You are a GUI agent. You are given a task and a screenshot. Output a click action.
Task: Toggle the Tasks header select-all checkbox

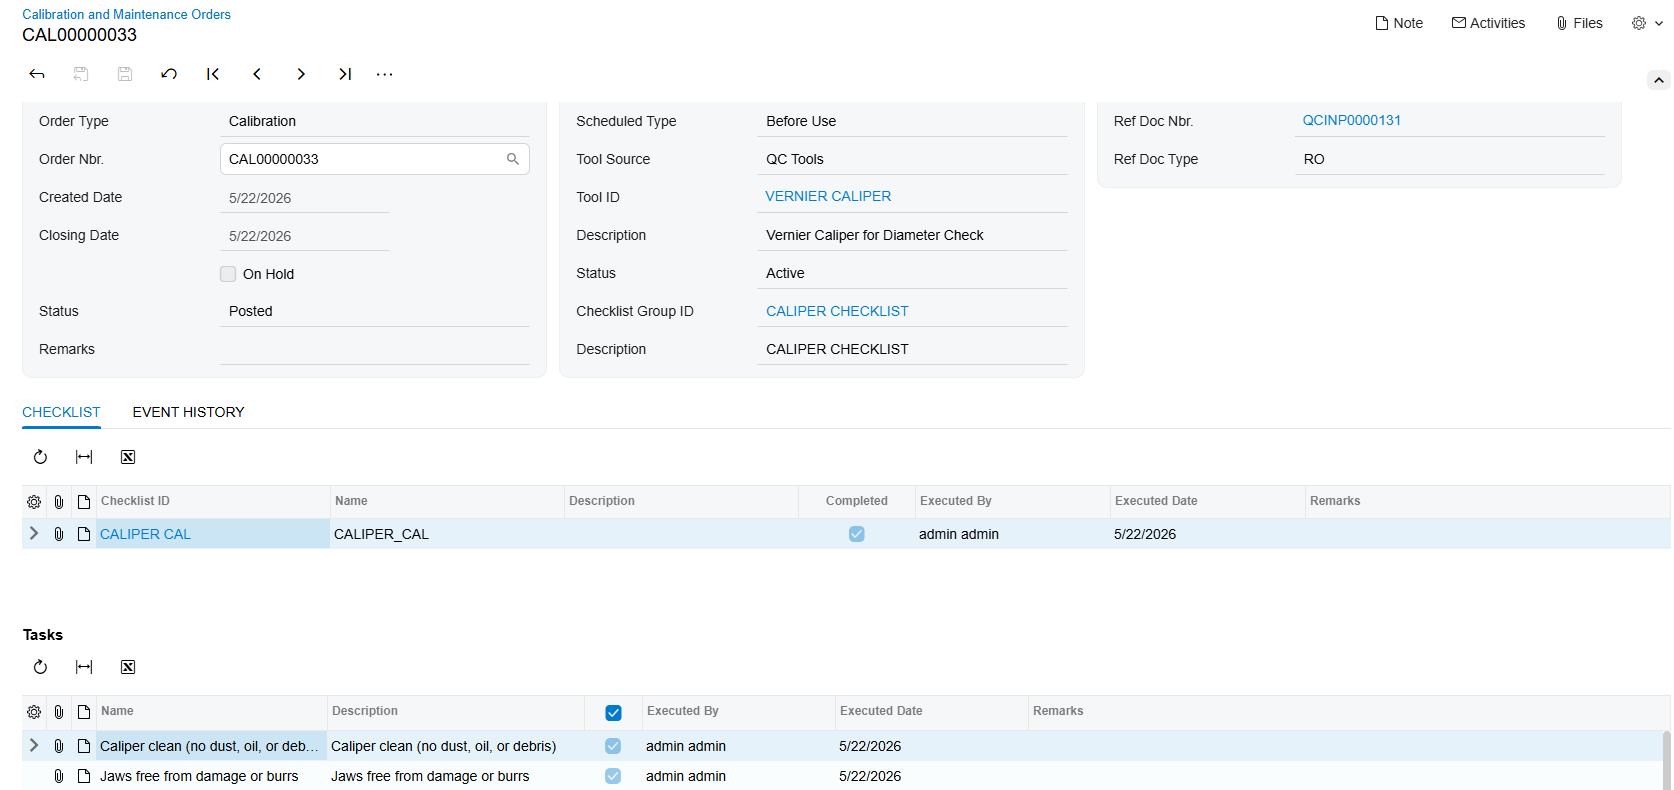[613, 713]
